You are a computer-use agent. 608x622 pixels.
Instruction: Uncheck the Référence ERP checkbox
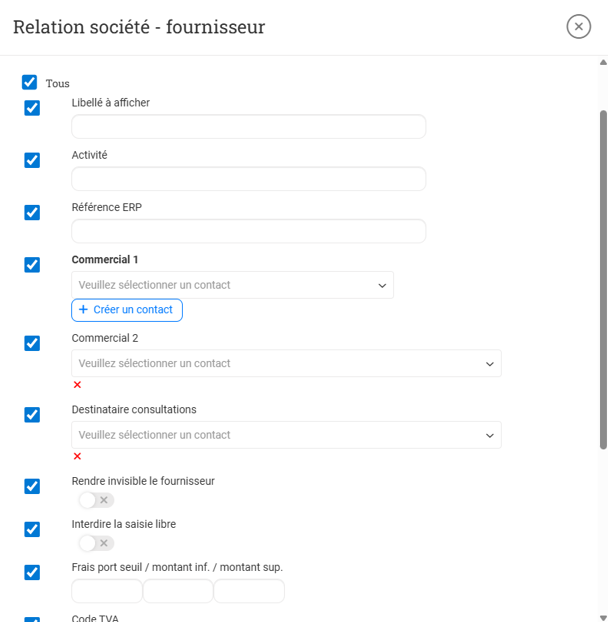[32, 212]
